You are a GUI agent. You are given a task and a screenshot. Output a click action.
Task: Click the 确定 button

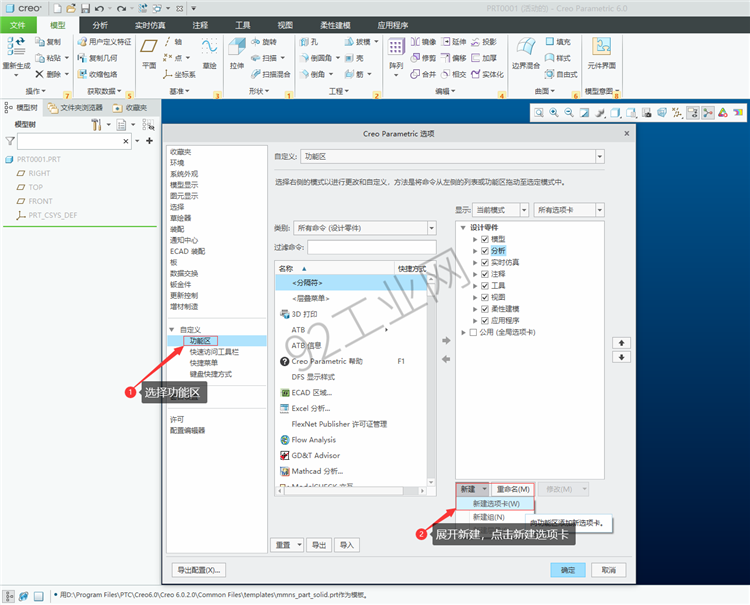(x=568, y=570)
